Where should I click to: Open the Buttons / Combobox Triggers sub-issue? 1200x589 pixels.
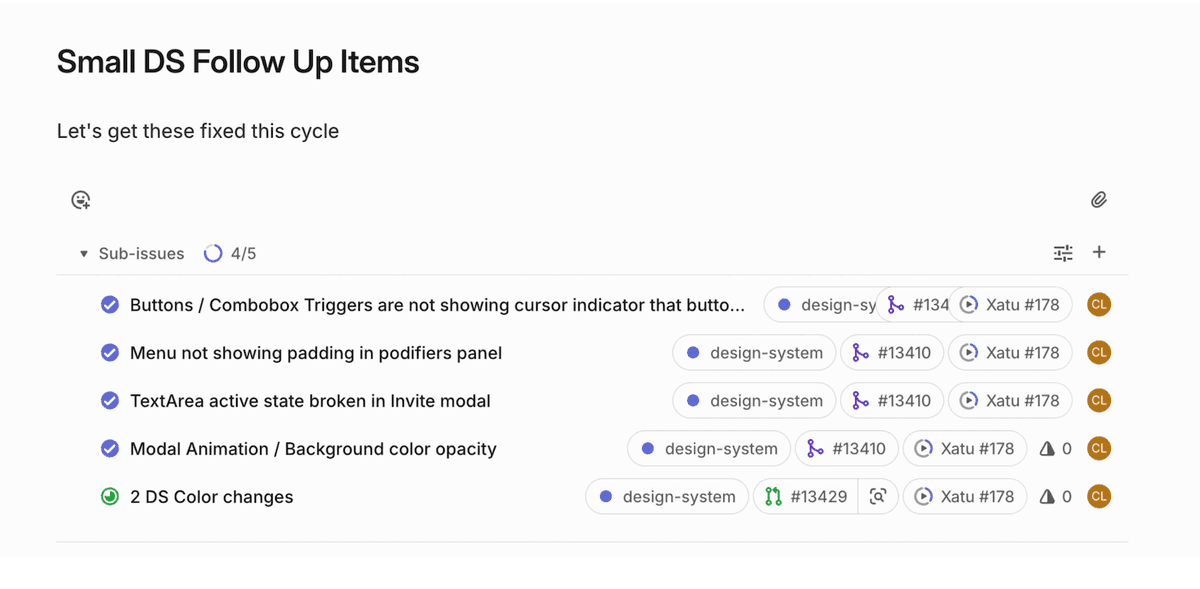[437, 305]
